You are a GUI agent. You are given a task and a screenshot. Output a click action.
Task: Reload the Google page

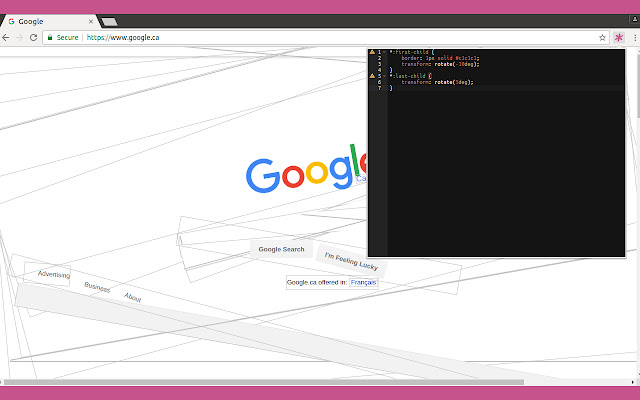pos(33,38)
